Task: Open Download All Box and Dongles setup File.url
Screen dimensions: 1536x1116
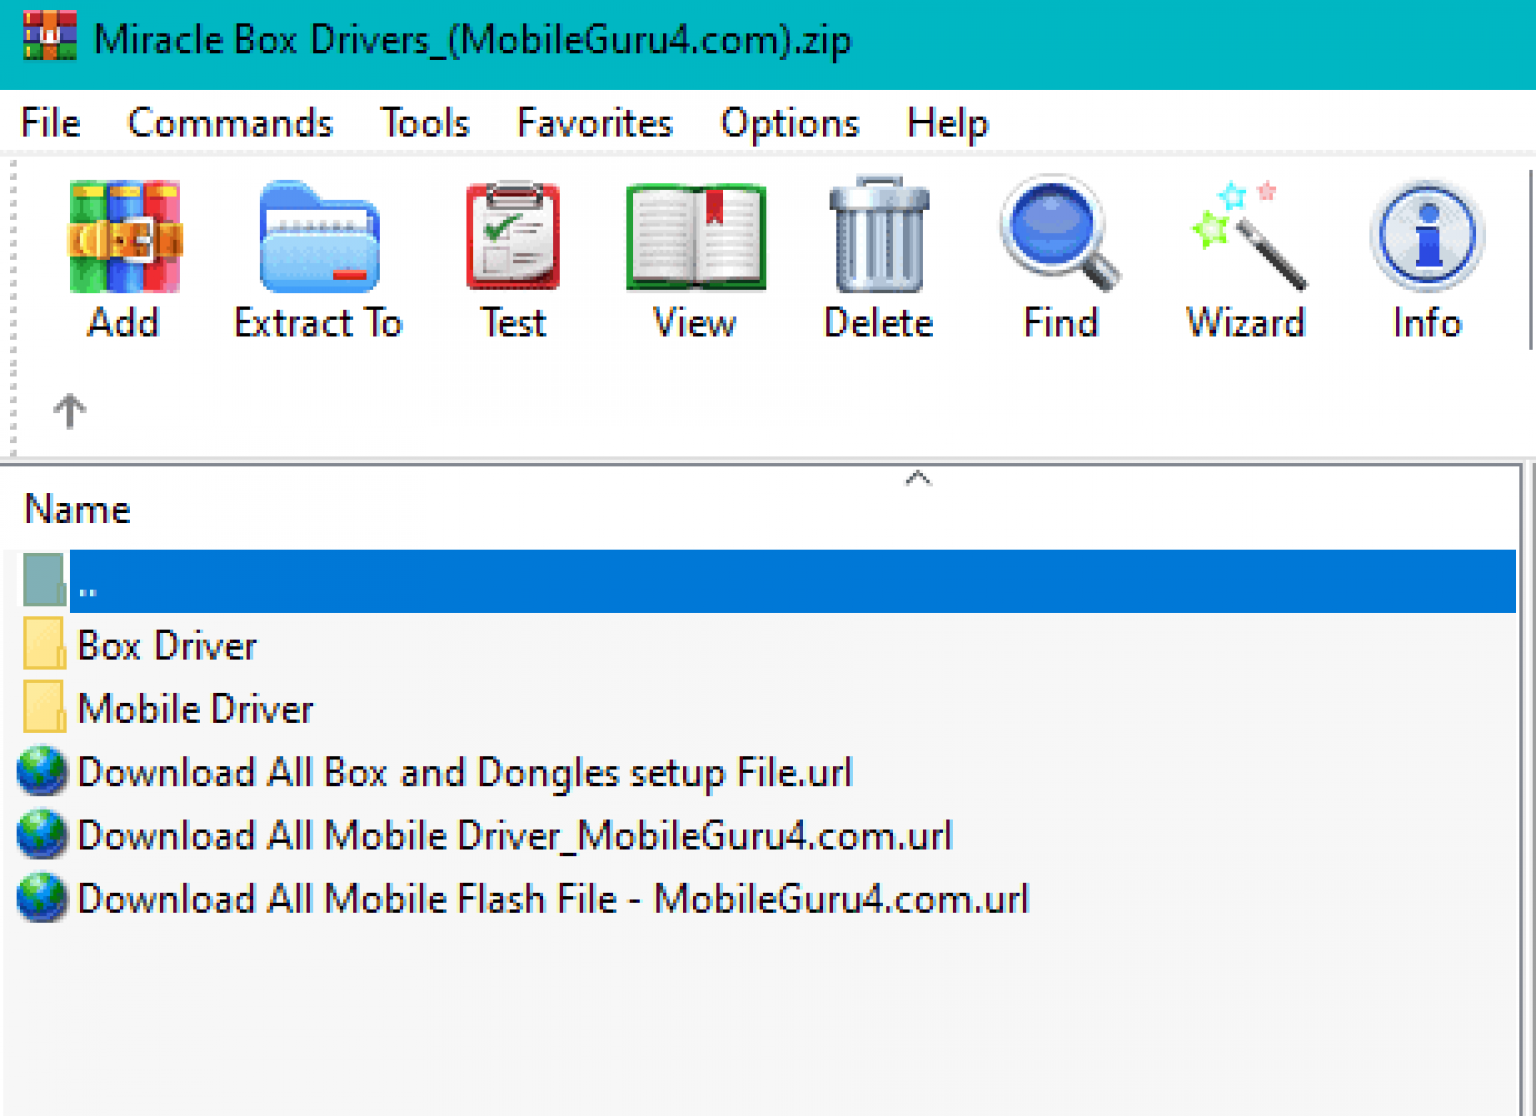Action: 464,772
